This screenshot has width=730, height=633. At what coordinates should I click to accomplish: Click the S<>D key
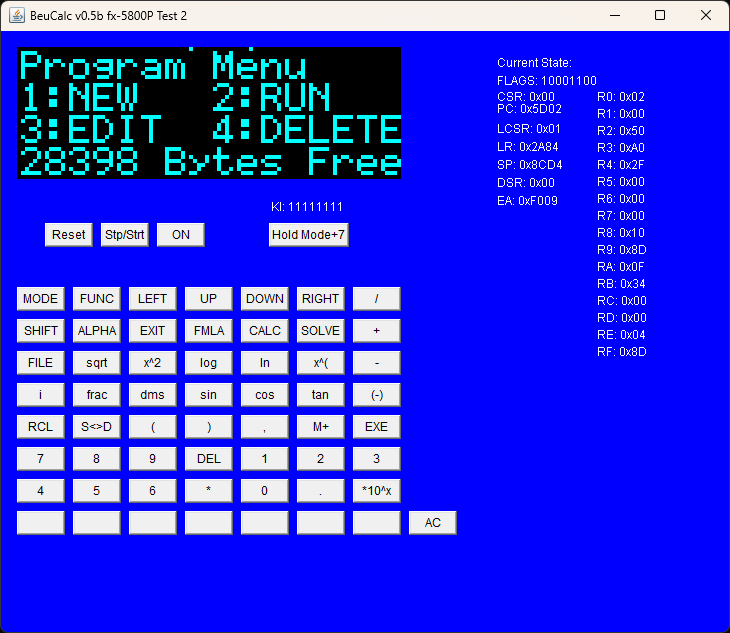(x=96, y=427)
